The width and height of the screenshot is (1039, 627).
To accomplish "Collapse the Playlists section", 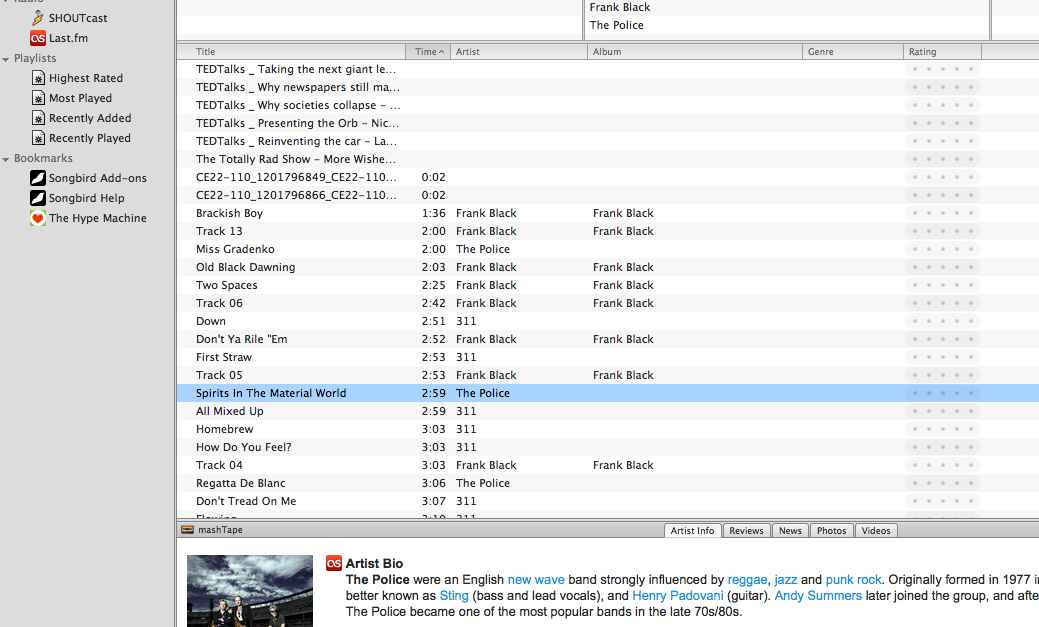I will (x=6, y=59).
